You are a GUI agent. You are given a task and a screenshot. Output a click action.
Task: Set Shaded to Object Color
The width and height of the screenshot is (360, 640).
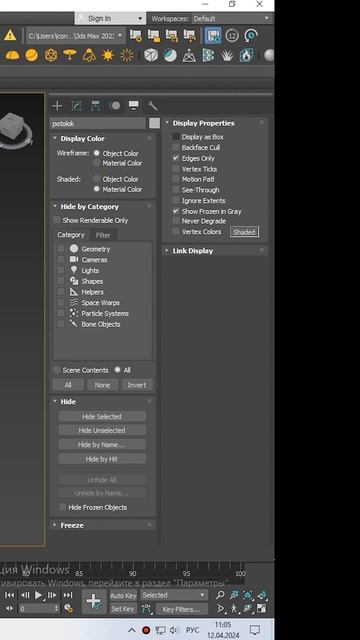pyautogui.click(x=97, y=179)
